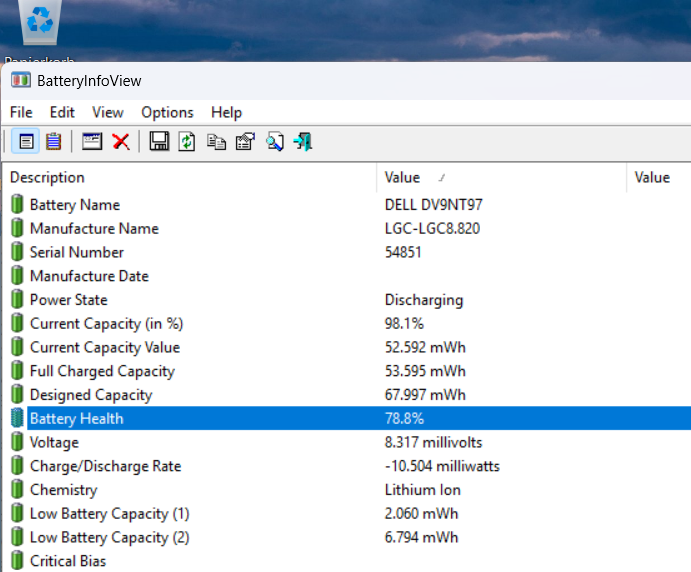Click the serial number value 54851
The width and height of the screenshot is (691, 572).
(403, 252)
